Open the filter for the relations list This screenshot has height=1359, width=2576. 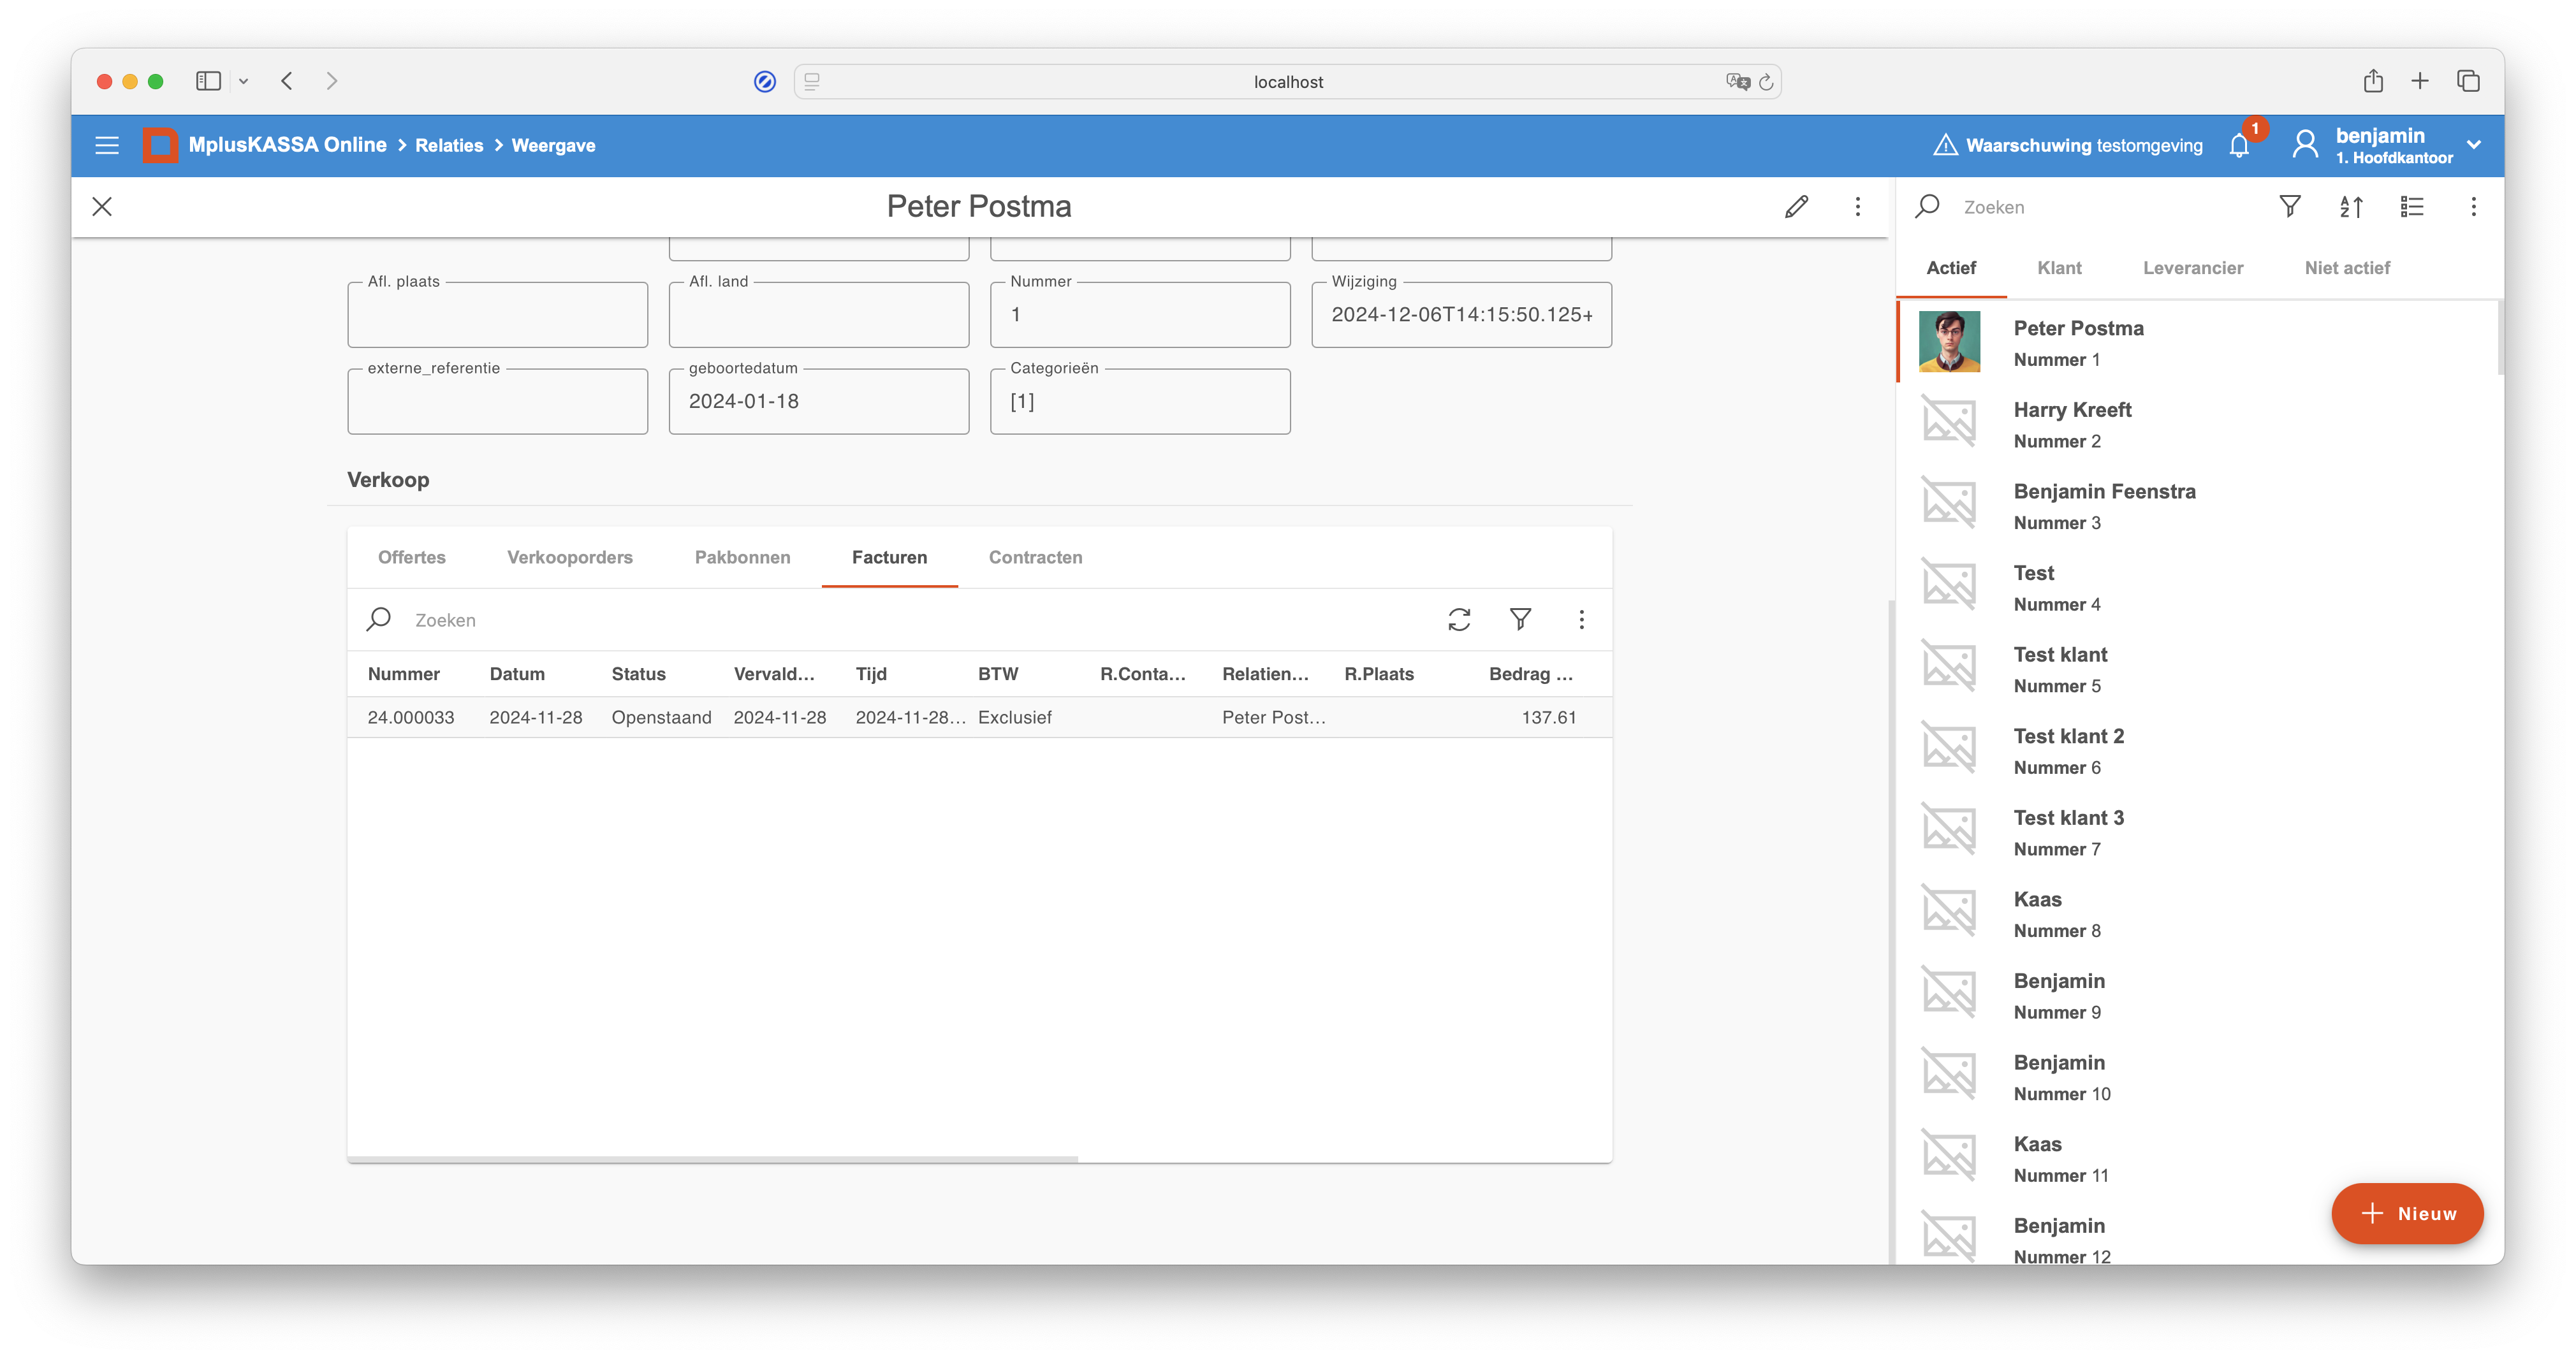click(x=2290, y=207)
